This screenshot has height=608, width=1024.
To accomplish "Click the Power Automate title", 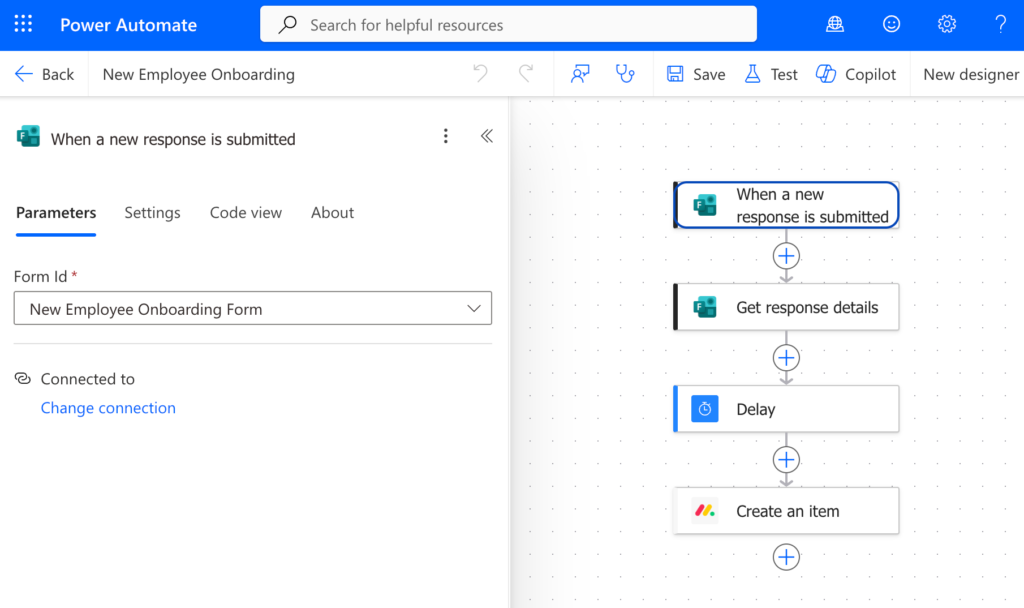I will (129, 25).
